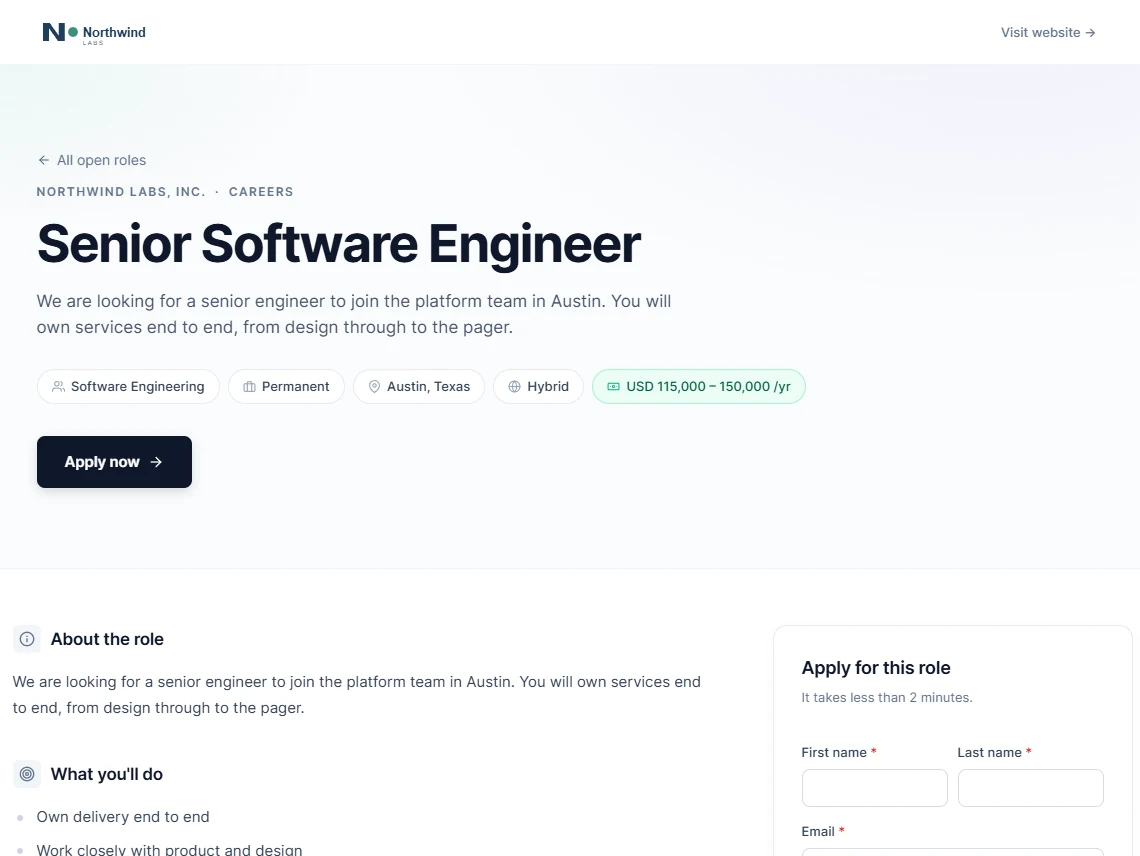Click the What you'll do heading

point(107,774)
